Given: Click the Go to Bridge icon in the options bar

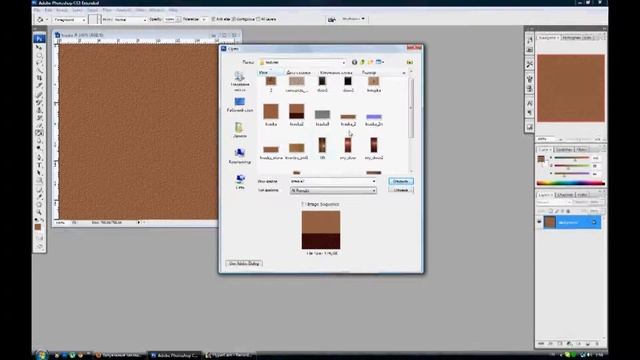Looking at the screenshot, I should [x=331, y=19].
